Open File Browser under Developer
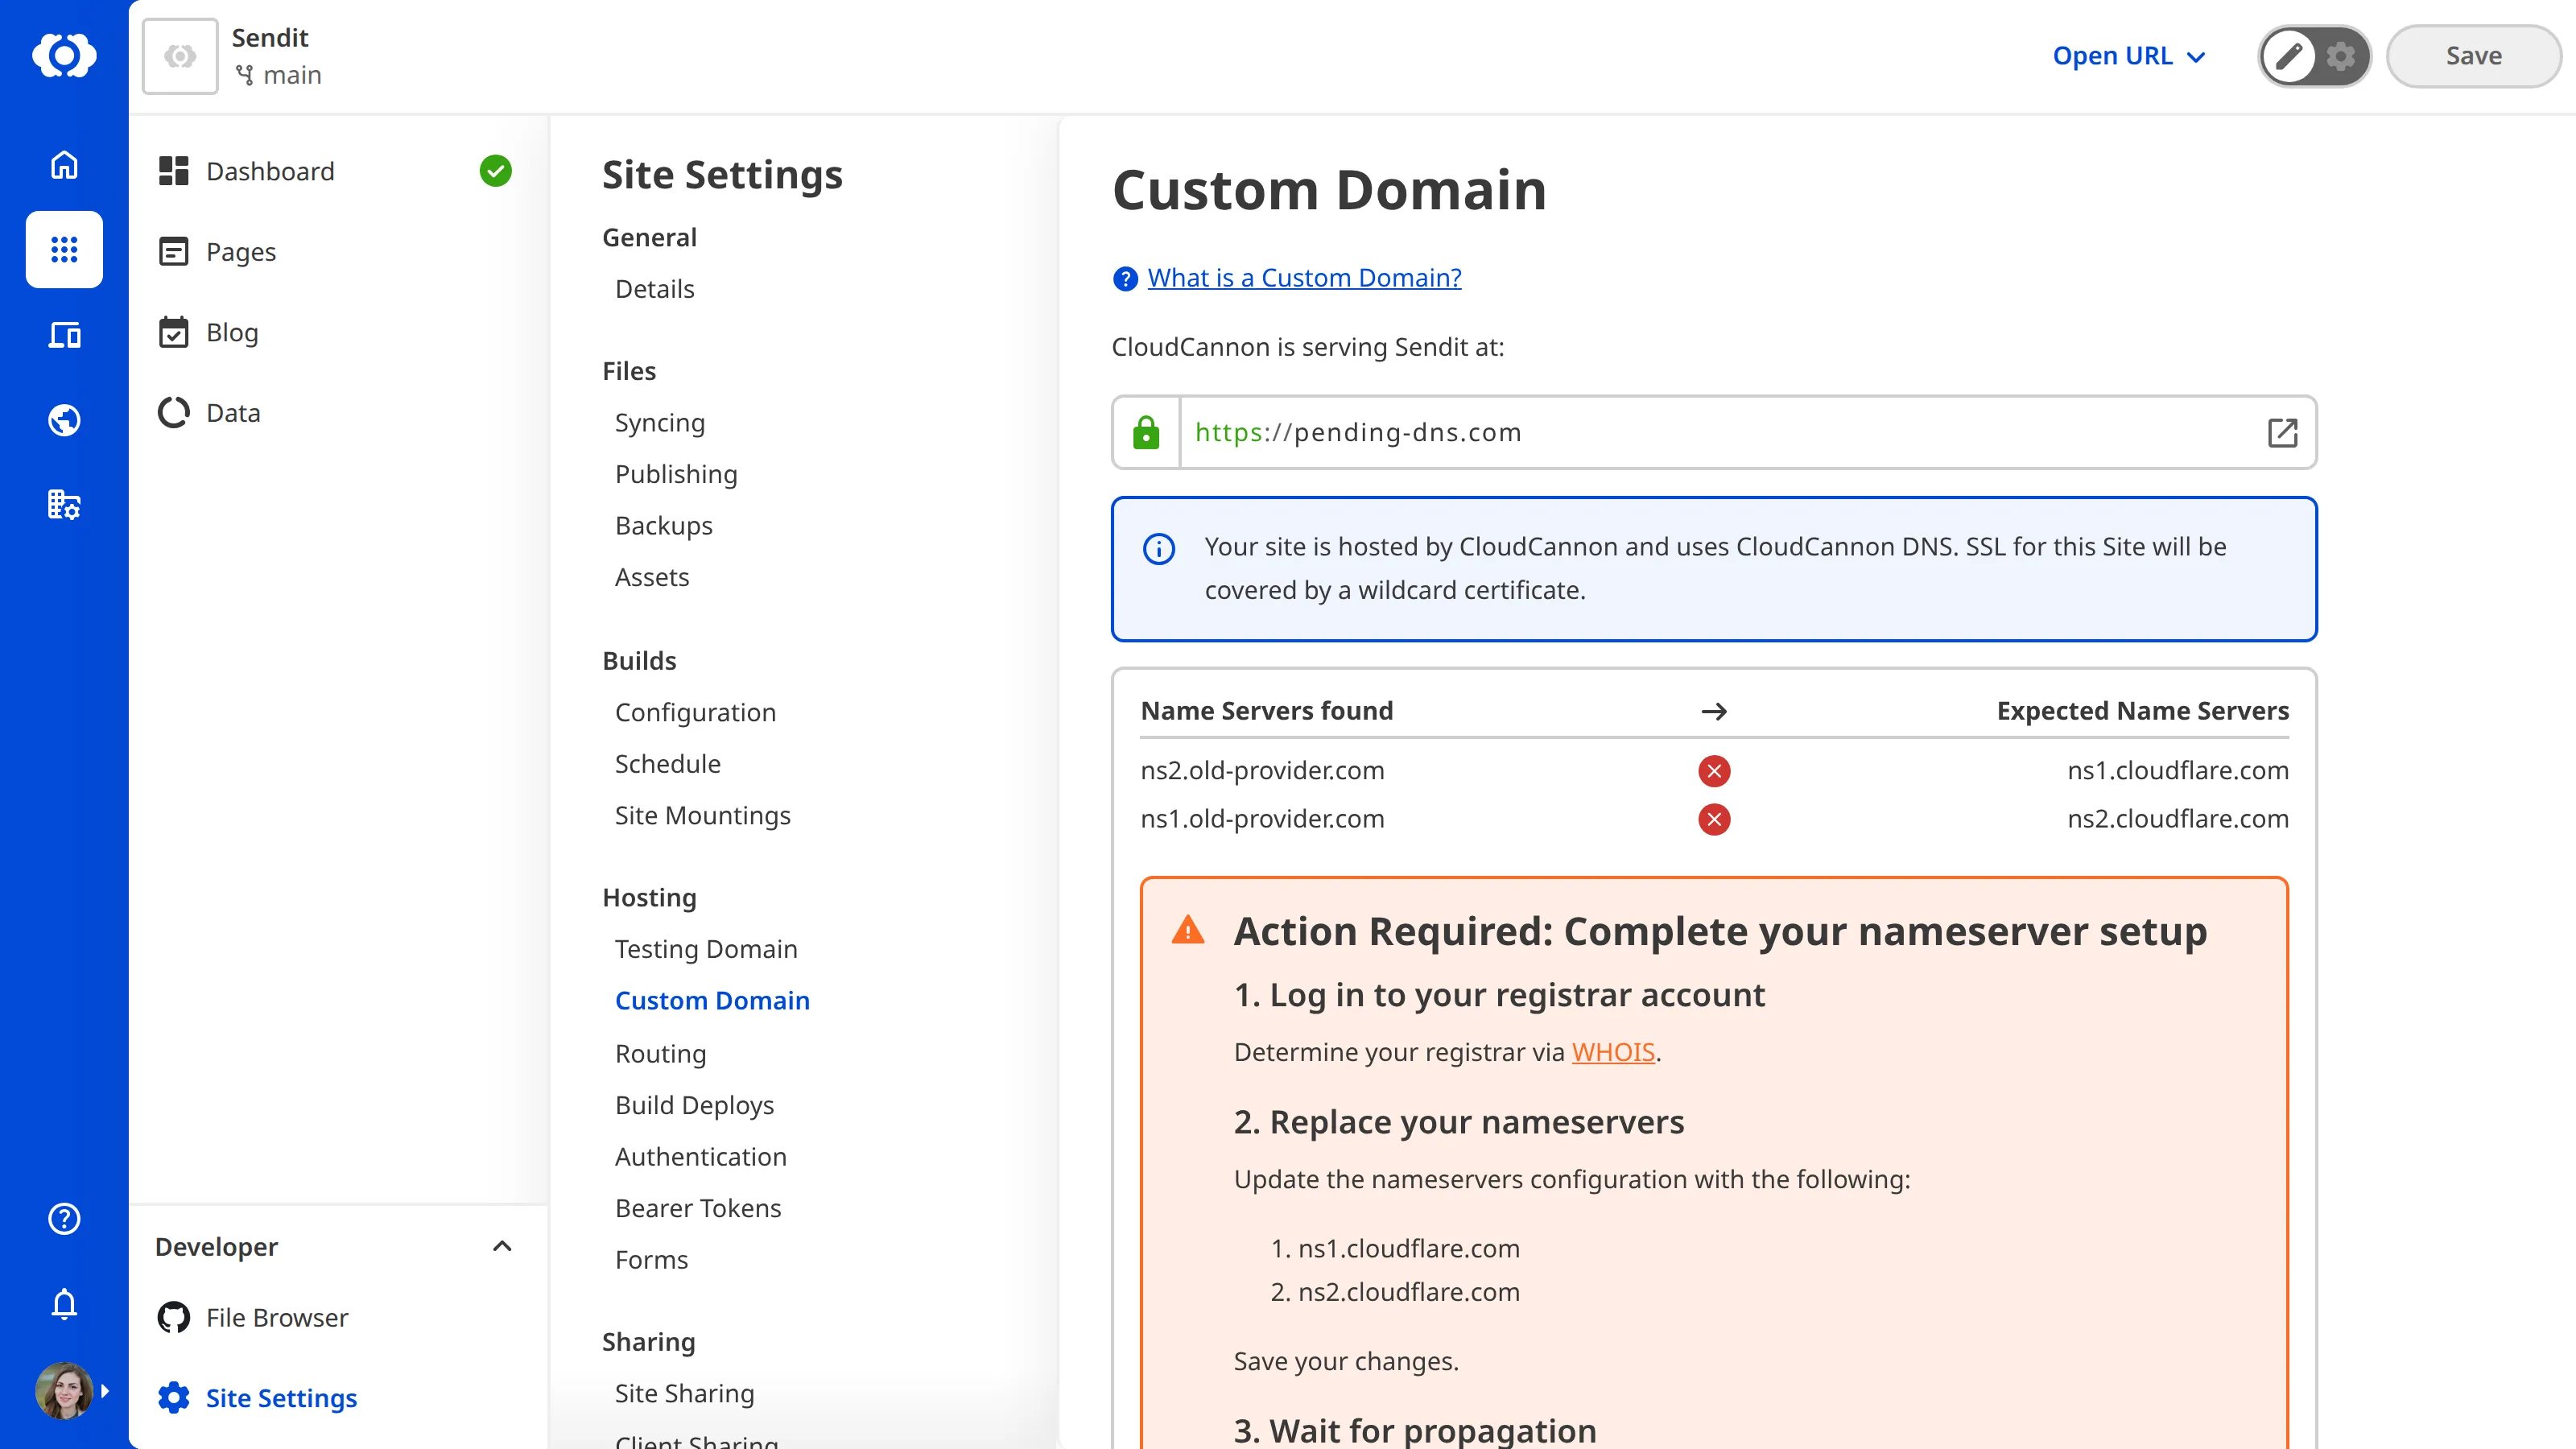Viewport: 2576px width, 1449px height. (277, 1317)
